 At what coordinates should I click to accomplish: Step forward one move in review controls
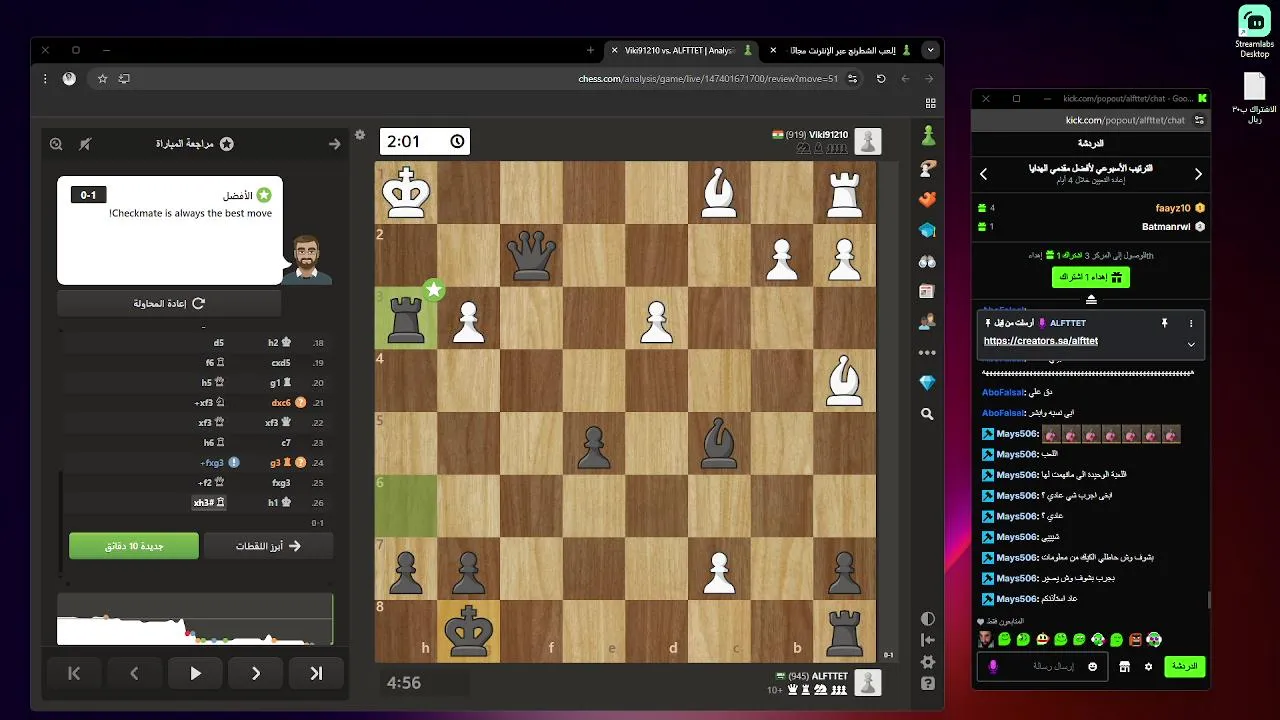(256, 673)
